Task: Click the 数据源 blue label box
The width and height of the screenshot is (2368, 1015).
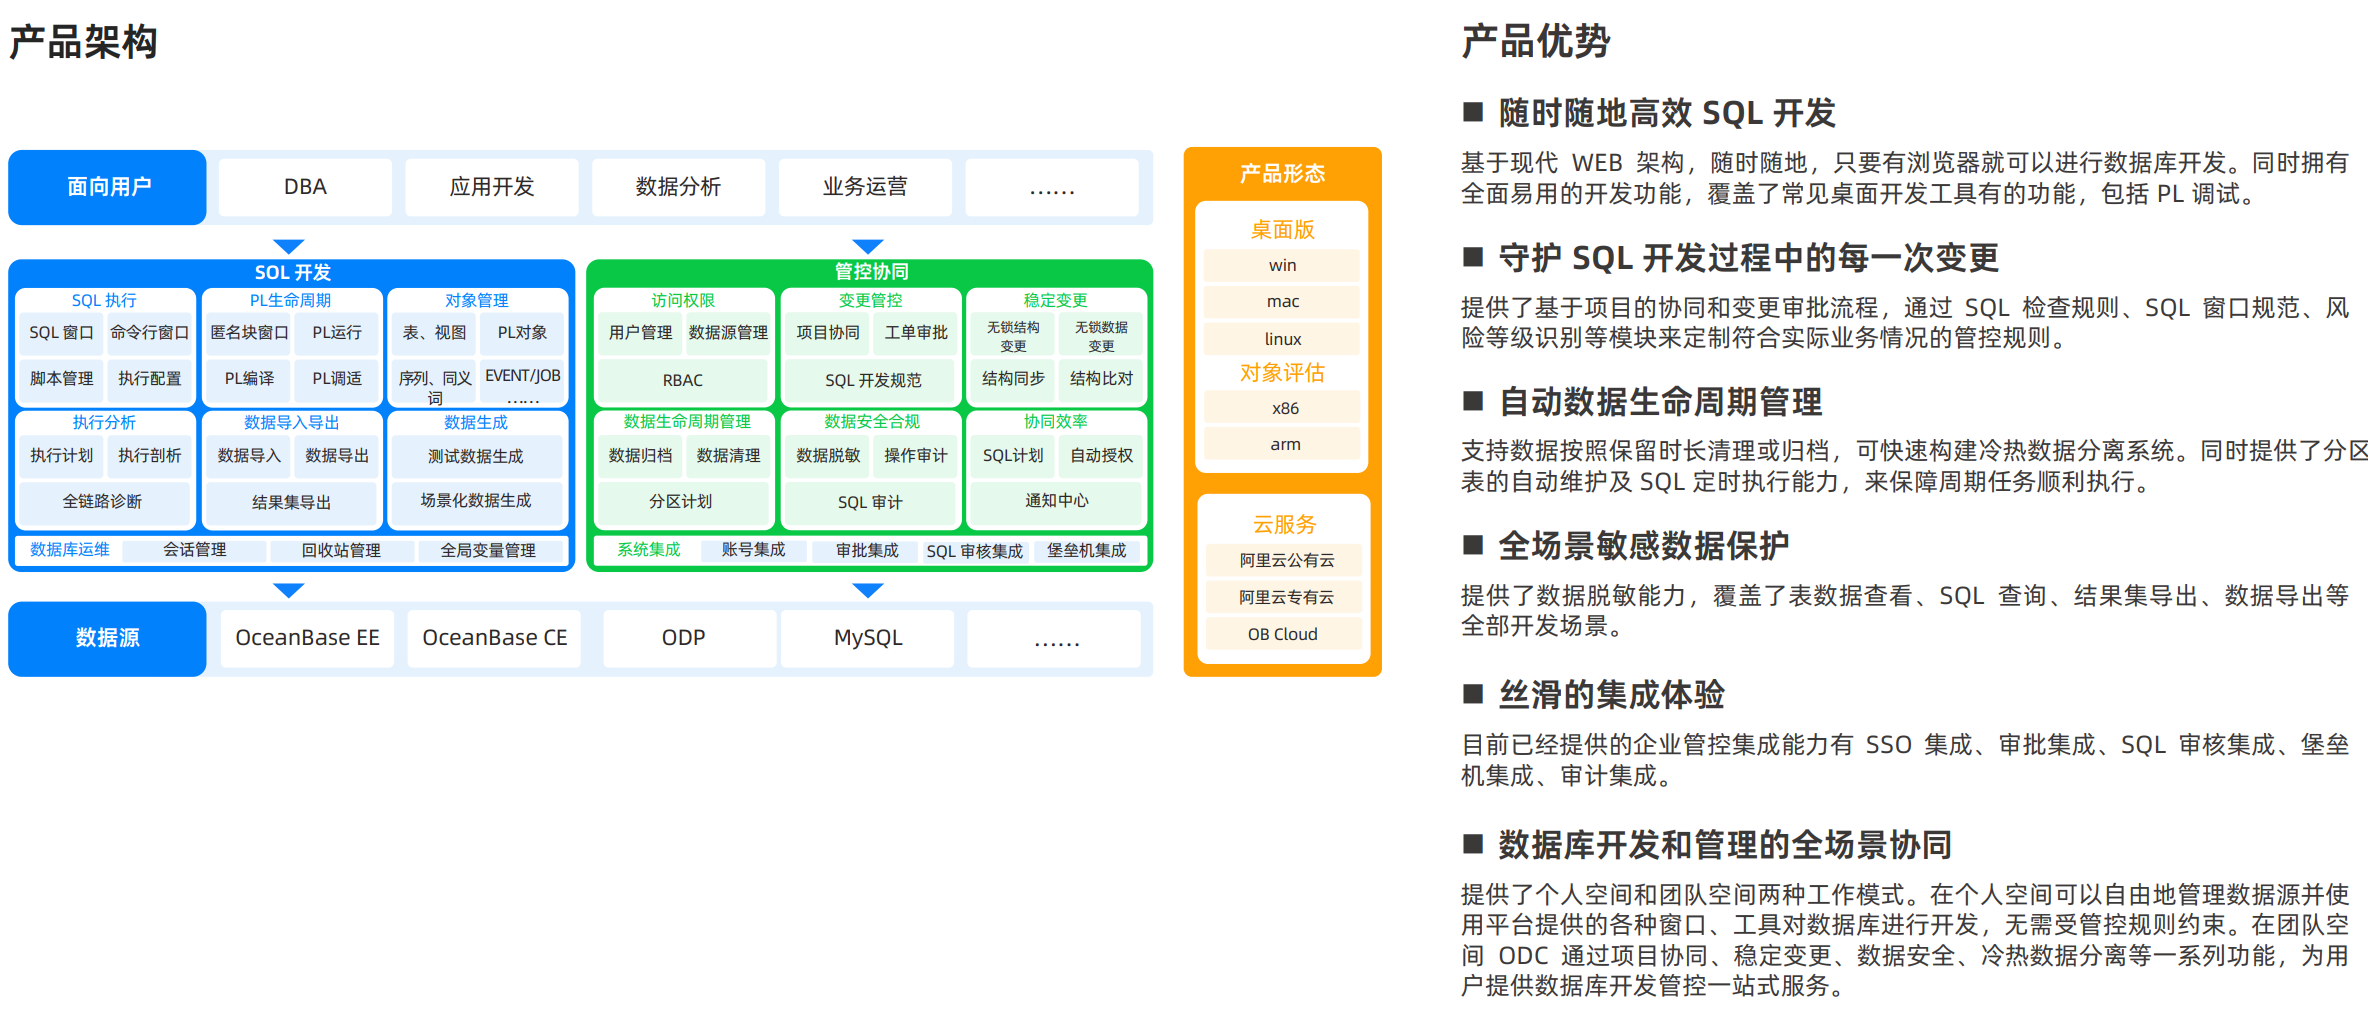Action: (x=107, y=638)
